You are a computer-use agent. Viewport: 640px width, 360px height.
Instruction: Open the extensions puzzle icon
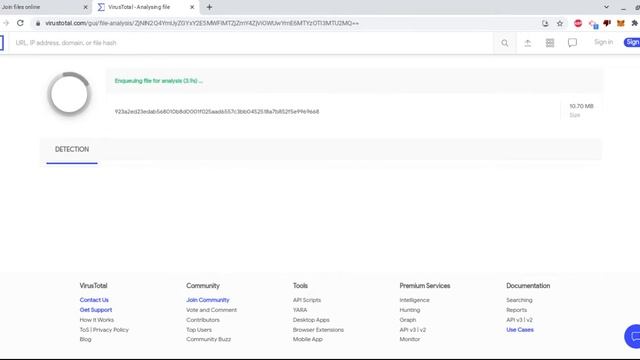635,24
